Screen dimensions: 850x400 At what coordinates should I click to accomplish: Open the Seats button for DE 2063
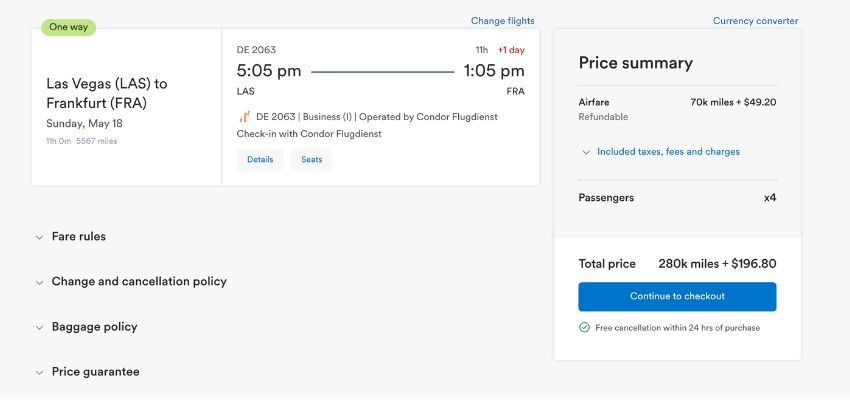point(312,159)
